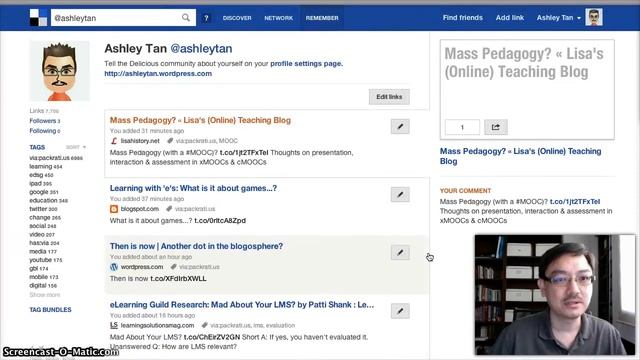Edit the Mass Pedagogy link with pencil icon

tap(400, 127)
